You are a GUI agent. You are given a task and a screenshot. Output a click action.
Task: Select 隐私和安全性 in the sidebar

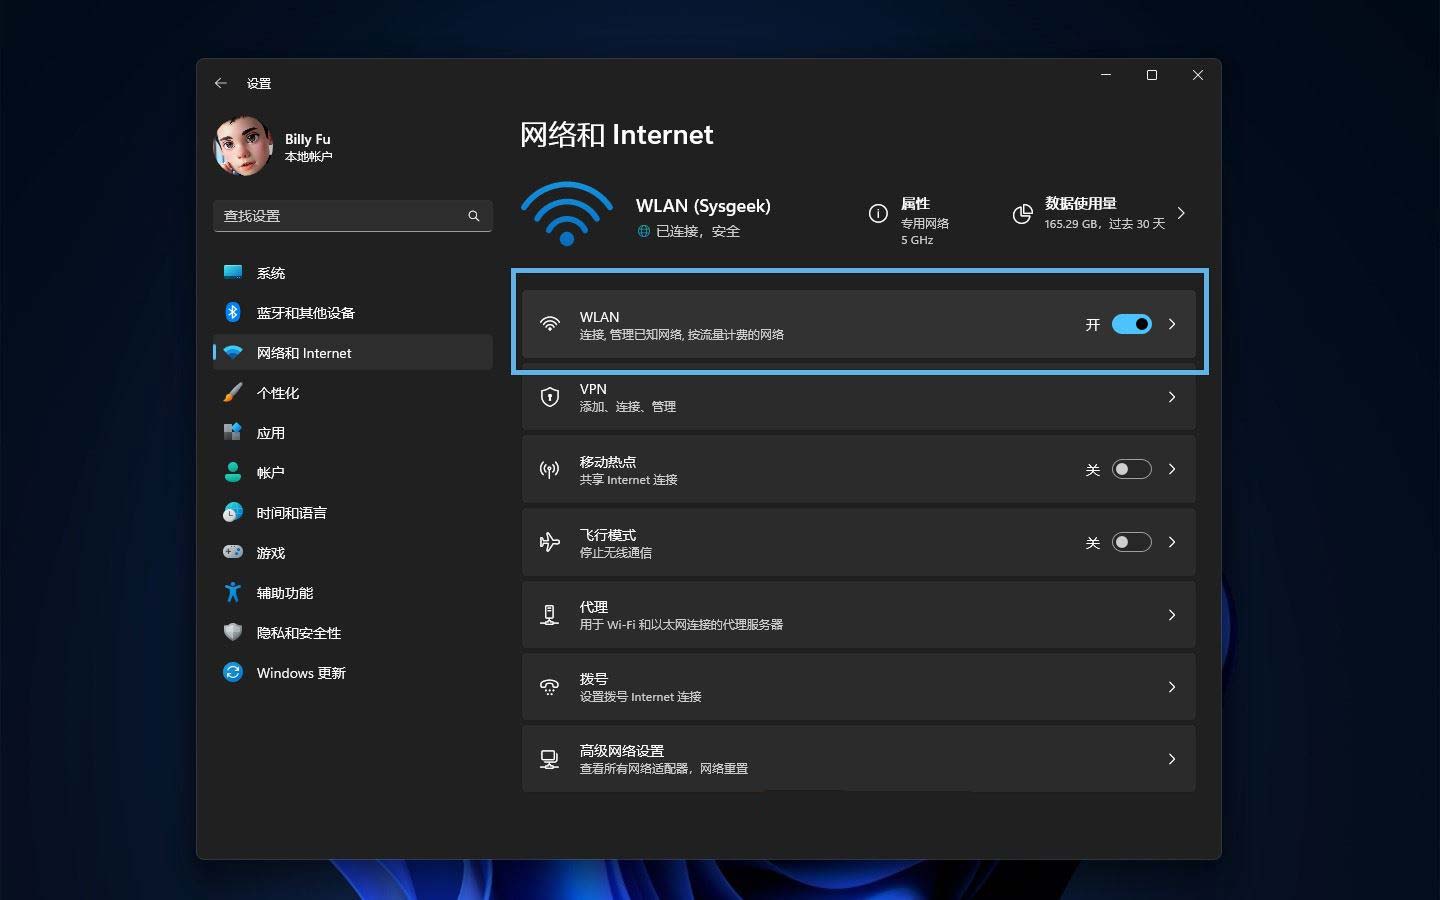click(297, 632)
